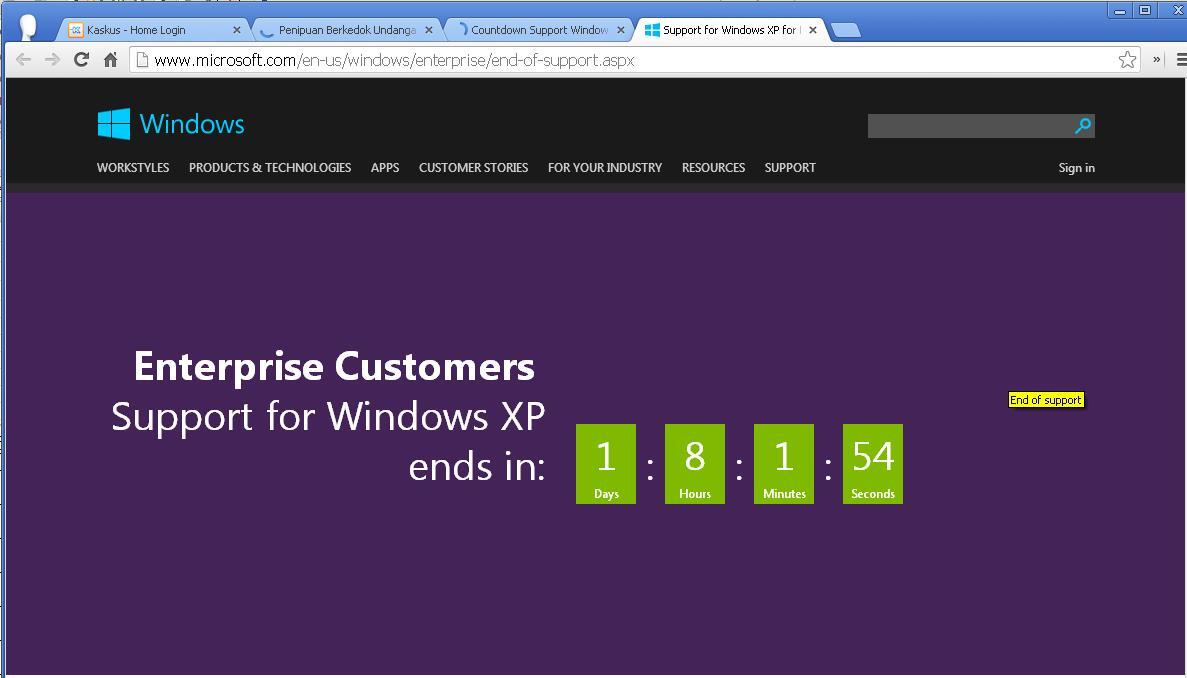The image size is (1187, 678).
Task: Click the Windows wordmark link
Action: [192, 124]
